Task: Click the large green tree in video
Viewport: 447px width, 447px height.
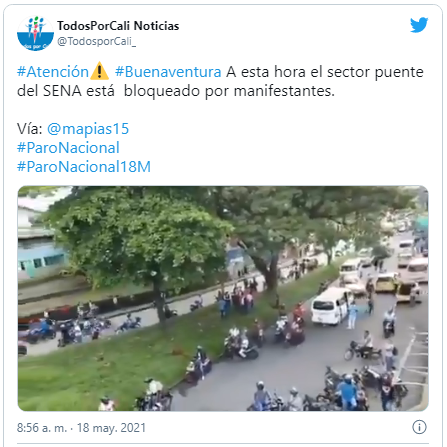Action: [140, 243]
